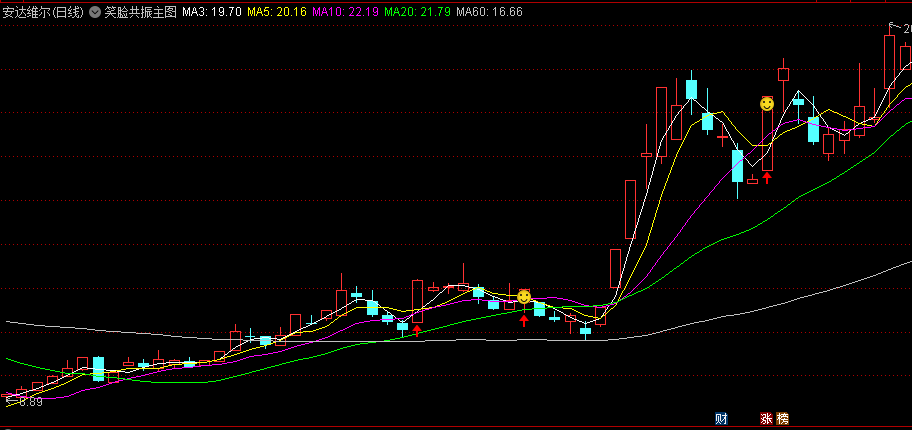The width and height of the screenshot is (912, 430).
Task: Open the dropdown arrow beside 笑脸共振主图
Action: tap(95, 12)
